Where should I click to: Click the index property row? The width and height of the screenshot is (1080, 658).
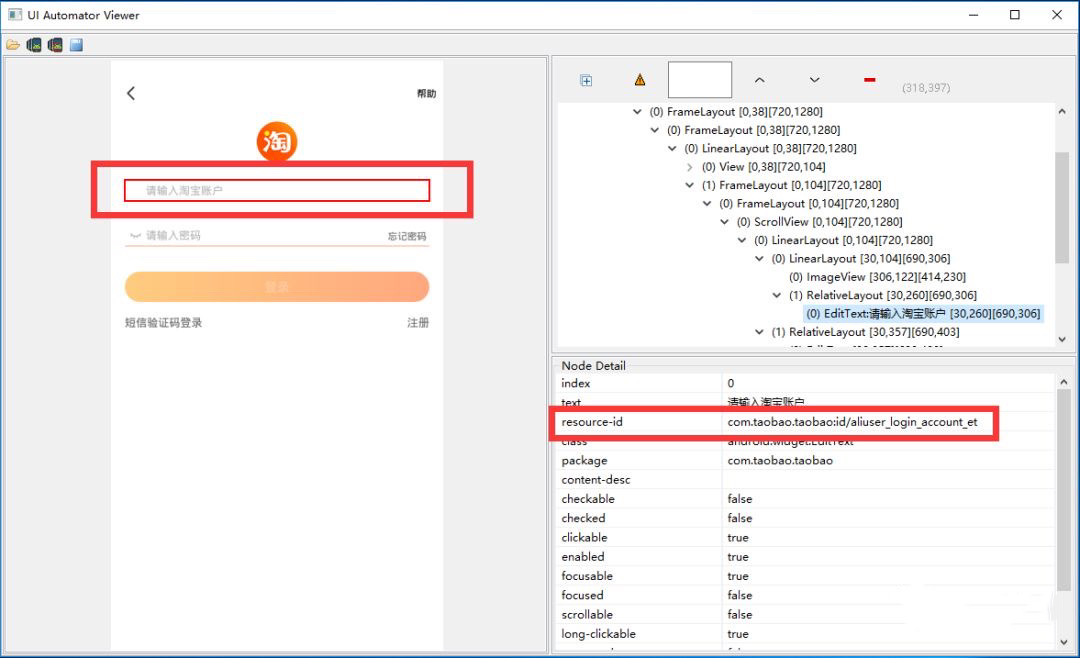pos(804,383)
